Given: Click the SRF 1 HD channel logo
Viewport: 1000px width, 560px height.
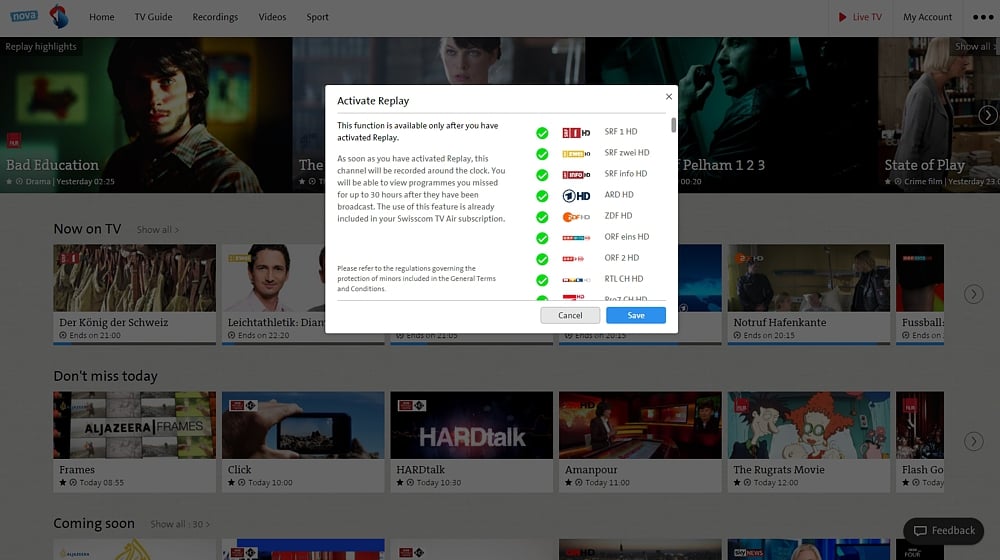Looking at the screenshot, I should tap(576, 132).
